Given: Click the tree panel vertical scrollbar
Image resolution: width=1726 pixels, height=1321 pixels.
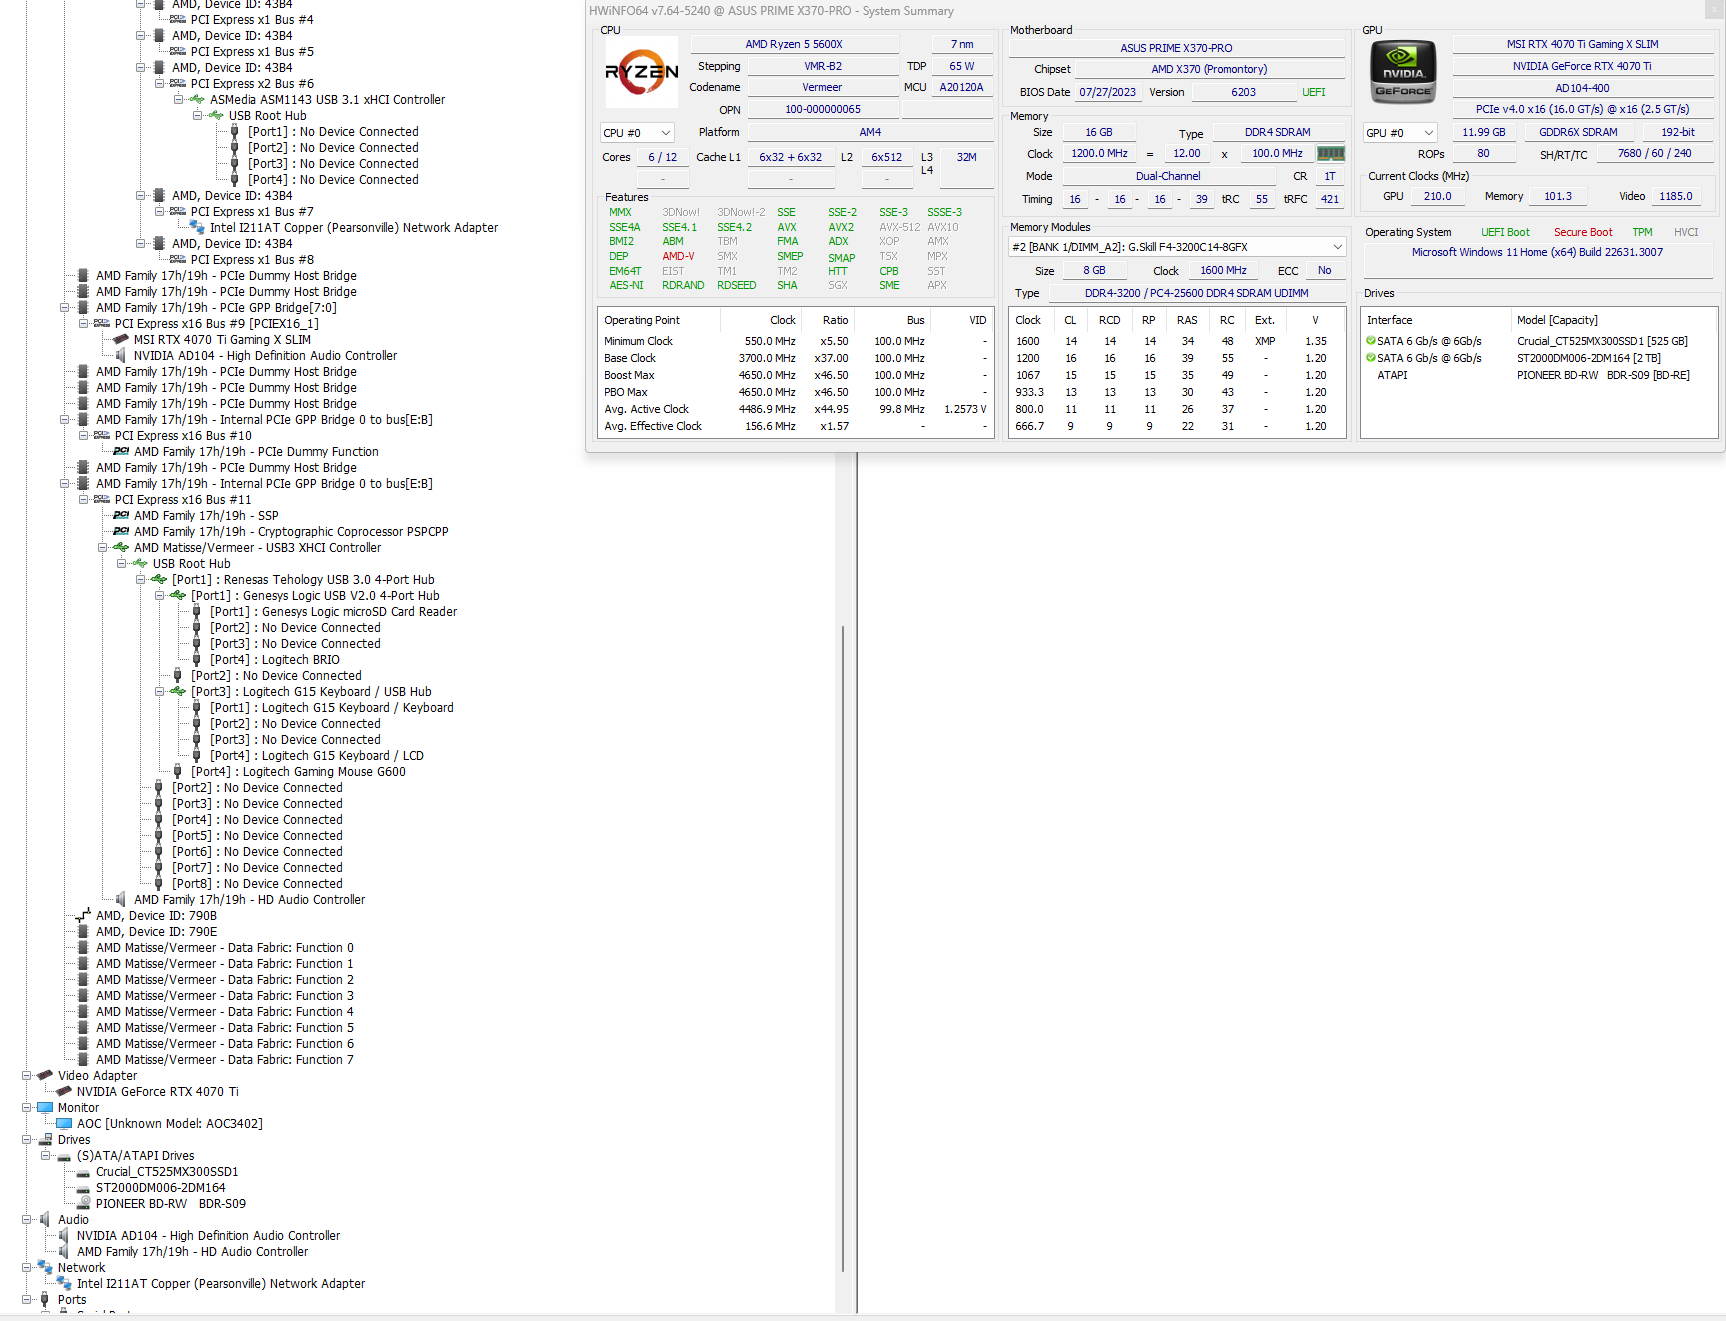Looking at the screenshot, I should pos(843,950).
